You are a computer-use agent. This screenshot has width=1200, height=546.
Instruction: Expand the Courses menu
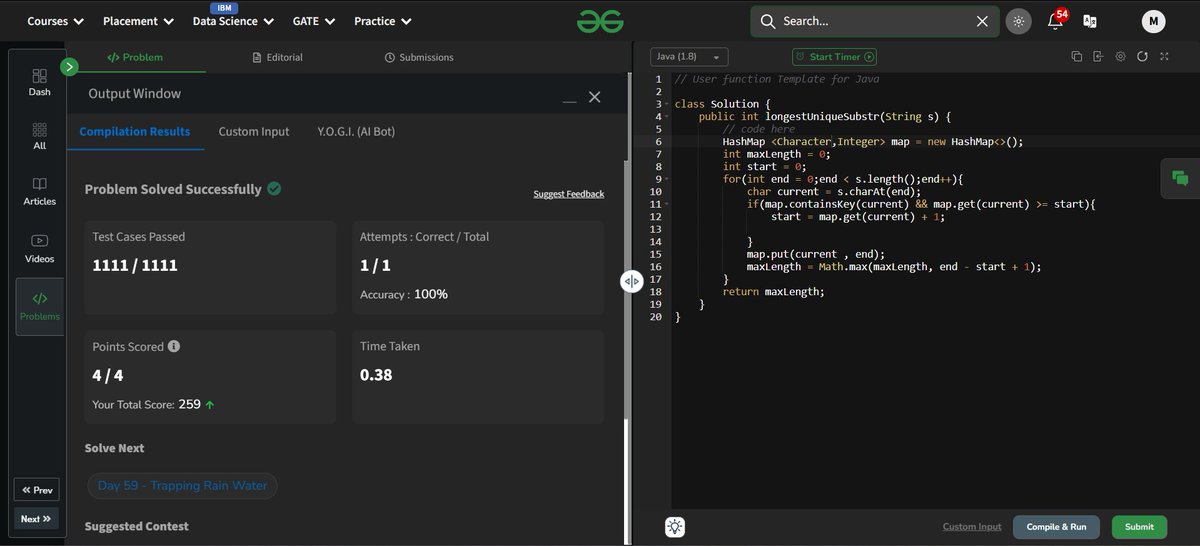click(55, 21)
